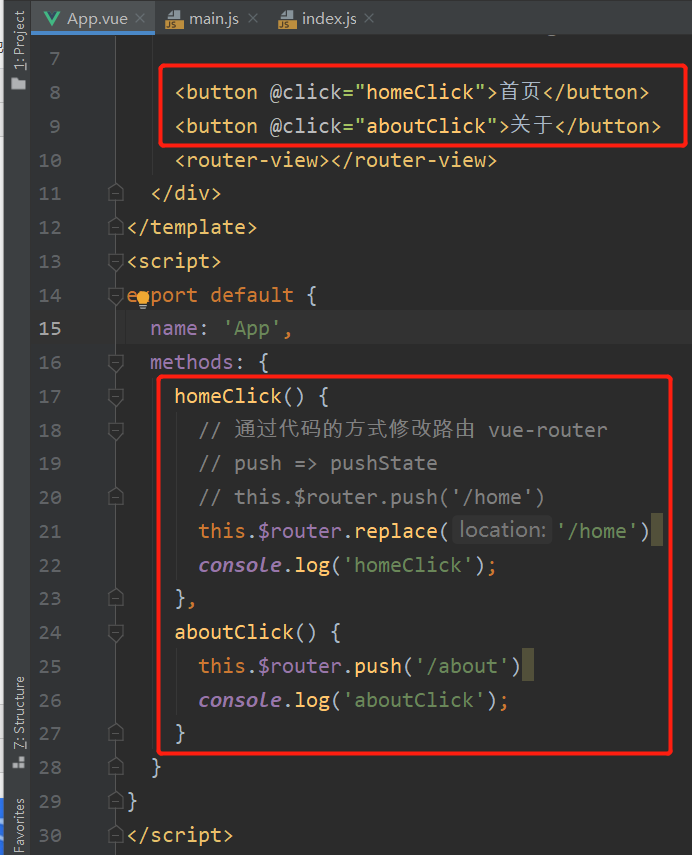Click the 'methods' keyword on line 16

191,362
